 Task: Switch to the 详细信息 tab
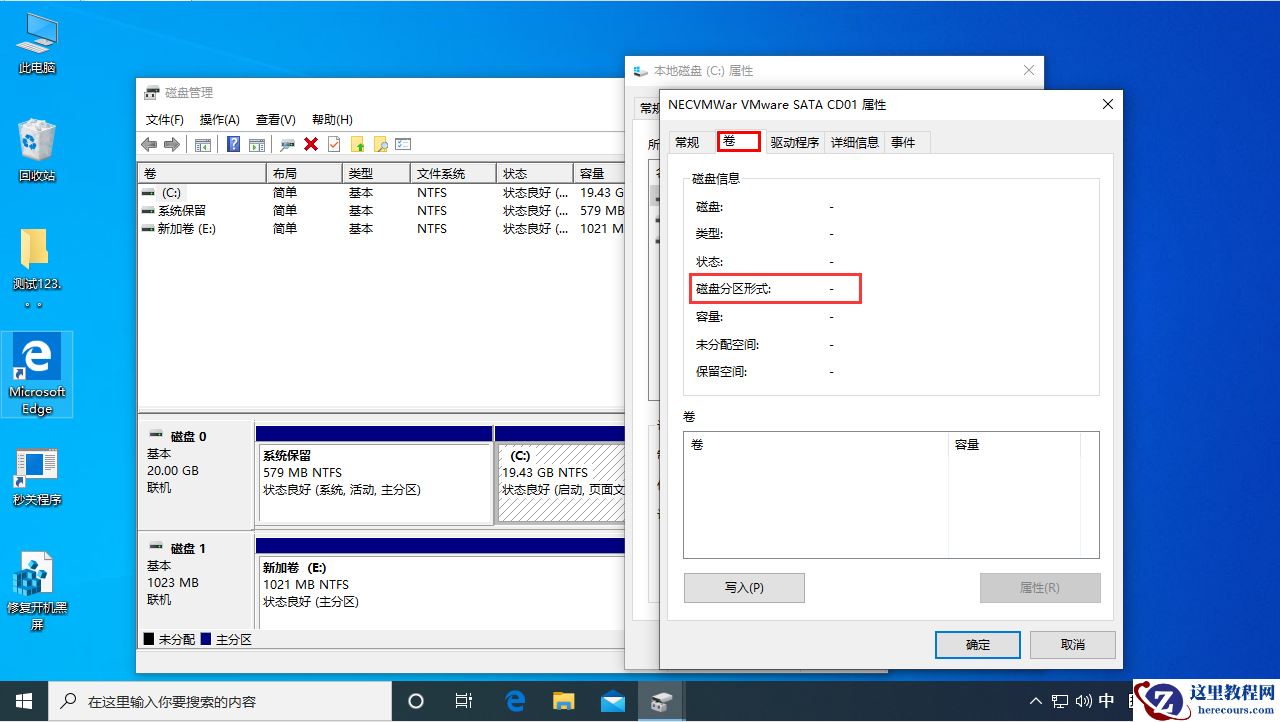click(854, 142)
